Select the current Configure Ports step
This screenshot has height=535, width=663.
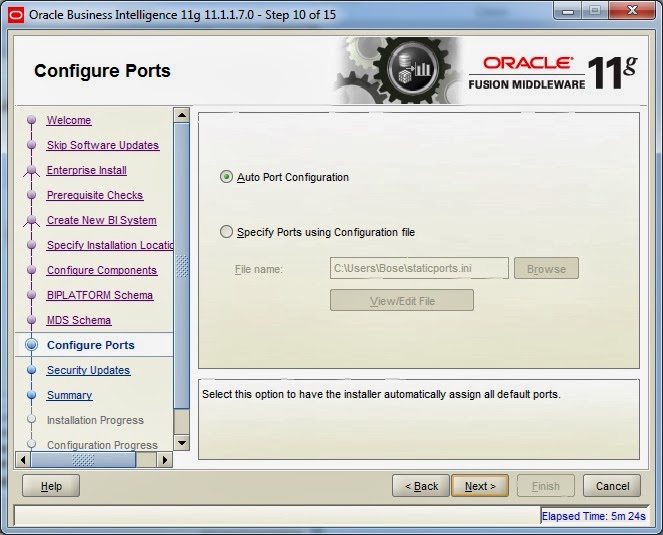[90, 345]
